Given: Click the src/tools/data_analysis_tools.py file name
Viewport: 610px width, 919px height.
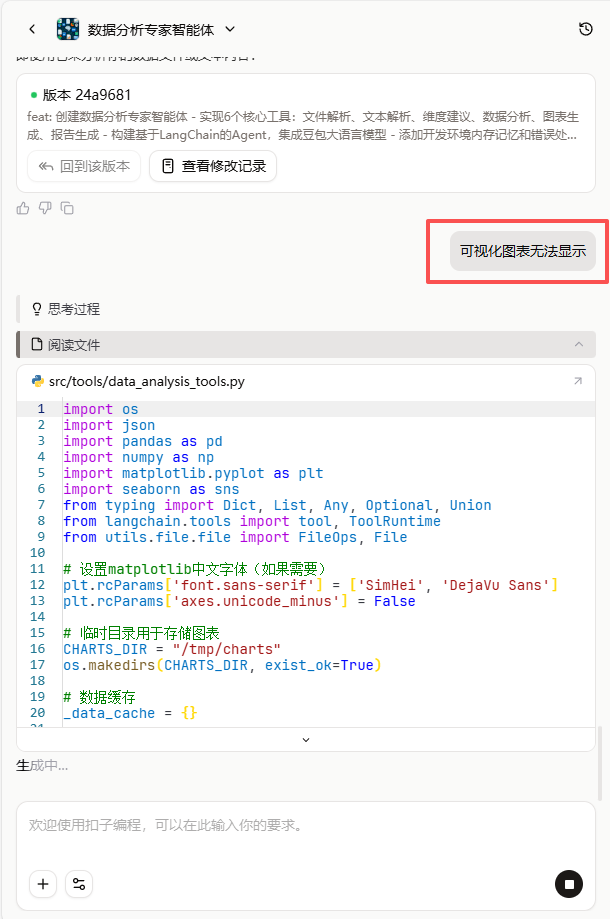Looking at the screenshot, I should [146, 382].
